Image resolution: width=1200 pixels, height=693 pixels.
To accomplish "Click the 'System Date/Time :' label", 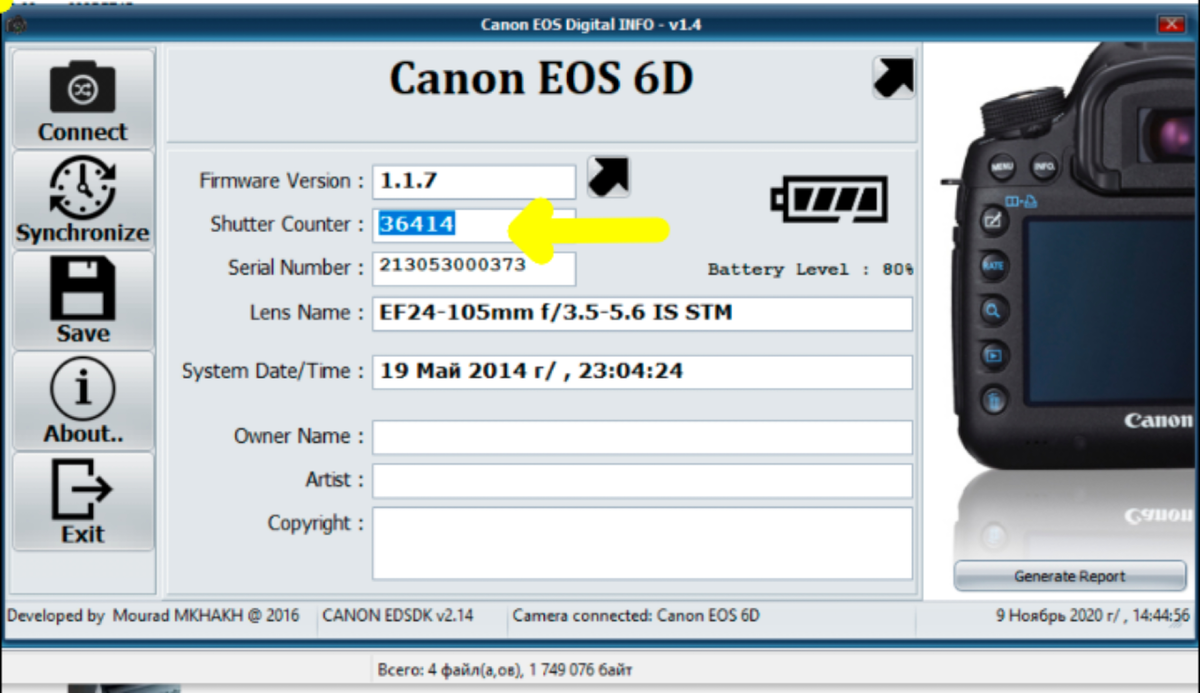I will pos(273,371).
